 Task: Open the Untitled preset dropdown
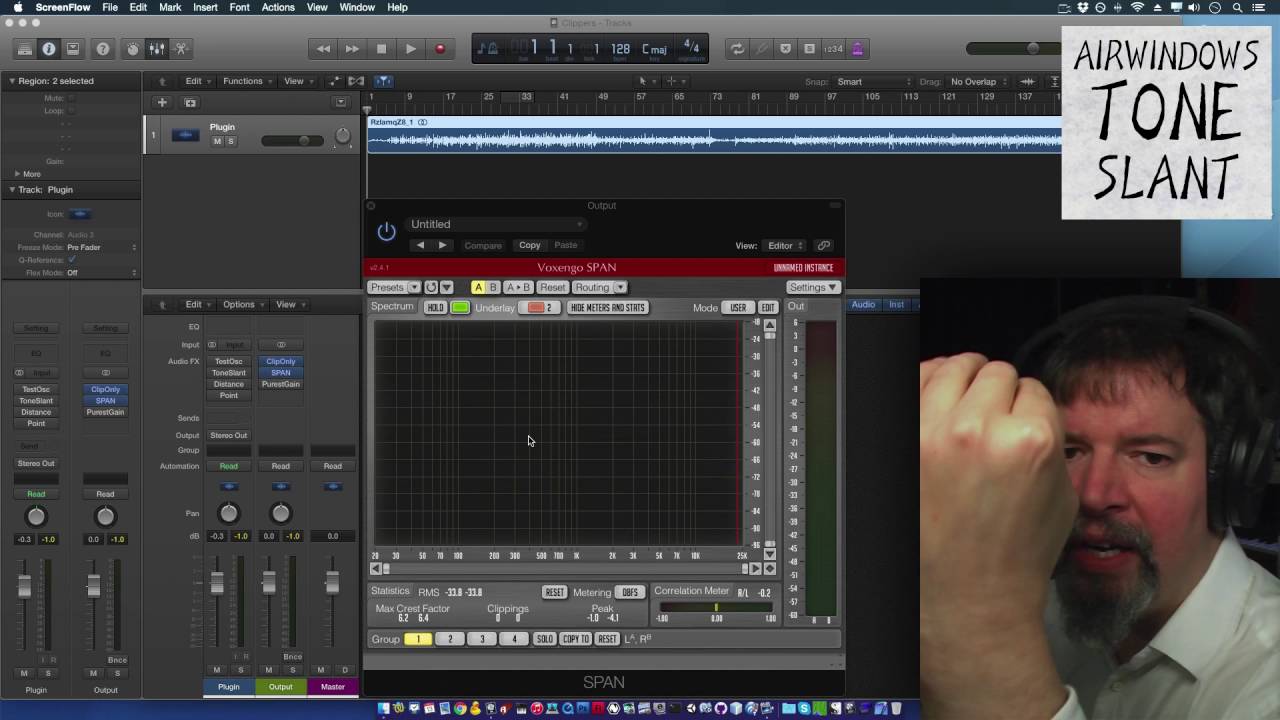[x=496, y=224]
